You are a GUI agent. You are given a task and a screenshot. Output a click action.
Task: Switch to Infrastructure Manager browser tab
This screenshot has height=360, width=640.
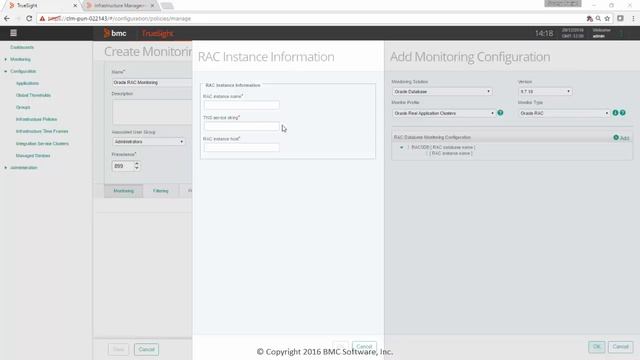click(x=119, y=6)
